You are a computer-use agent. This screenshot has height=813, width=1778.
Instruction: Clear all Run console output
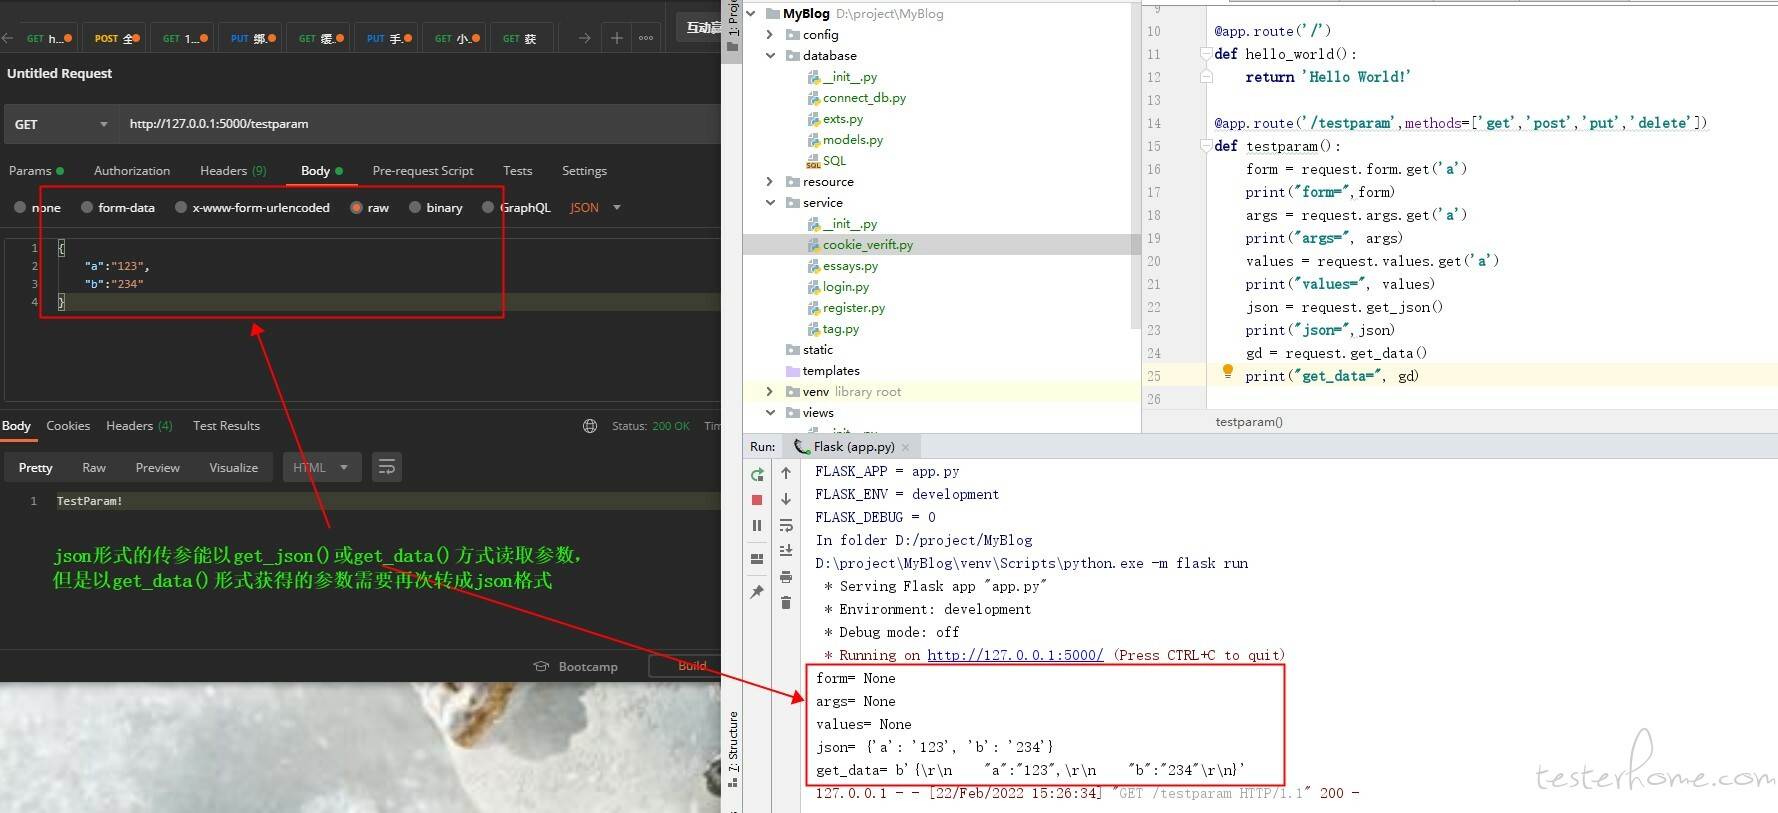[786, 603]
